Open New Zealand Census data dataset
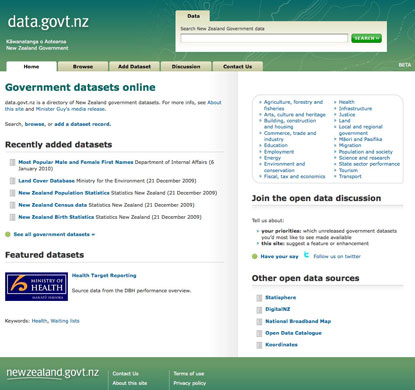415x390 pixels. (x=53, y=205)
